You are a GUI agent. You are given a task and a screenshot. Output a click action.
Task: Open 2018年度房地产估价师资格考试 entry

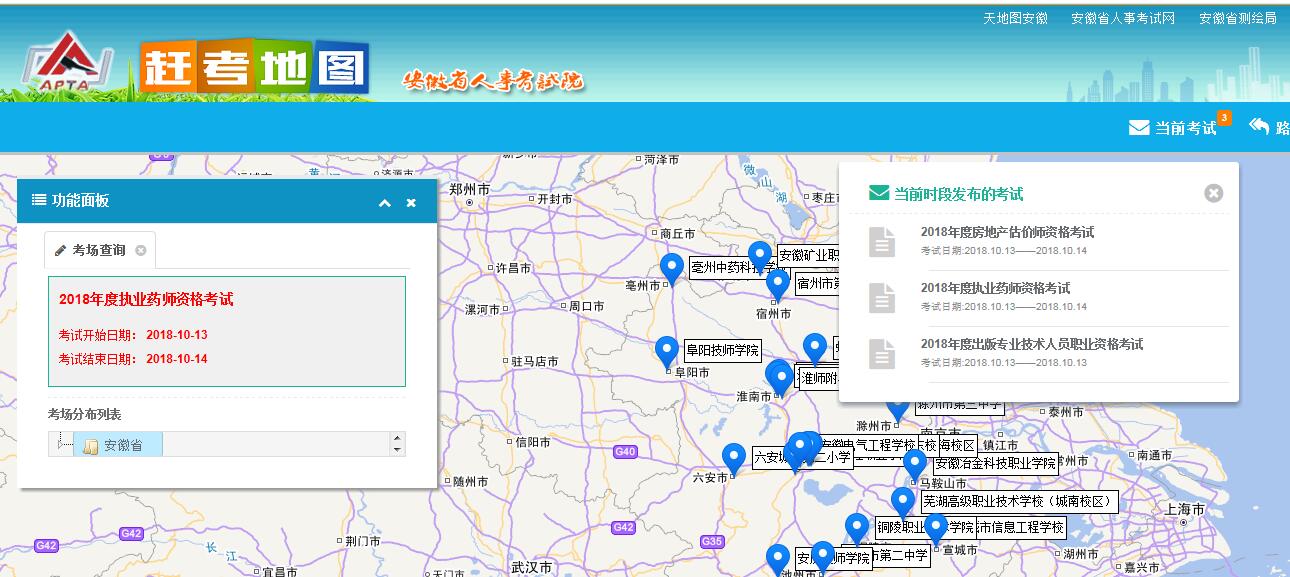(1007, 232)
